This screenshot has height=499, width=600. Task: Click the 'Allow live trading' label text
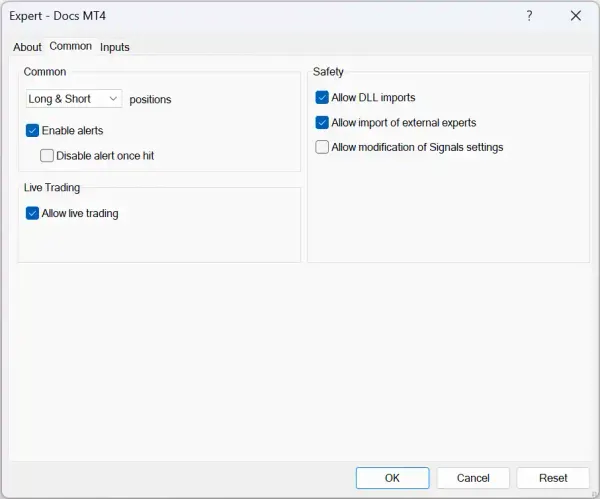[80, 213]
